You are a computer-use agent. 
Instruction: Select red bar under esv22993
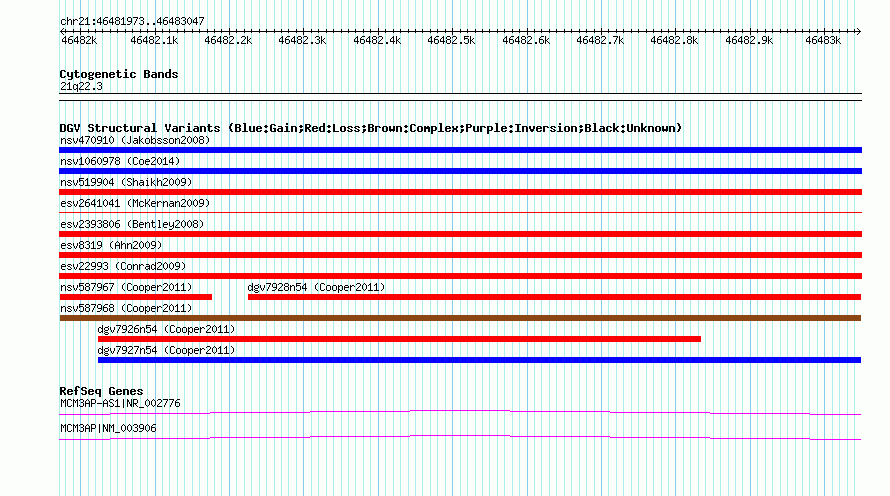pos(460,276)
